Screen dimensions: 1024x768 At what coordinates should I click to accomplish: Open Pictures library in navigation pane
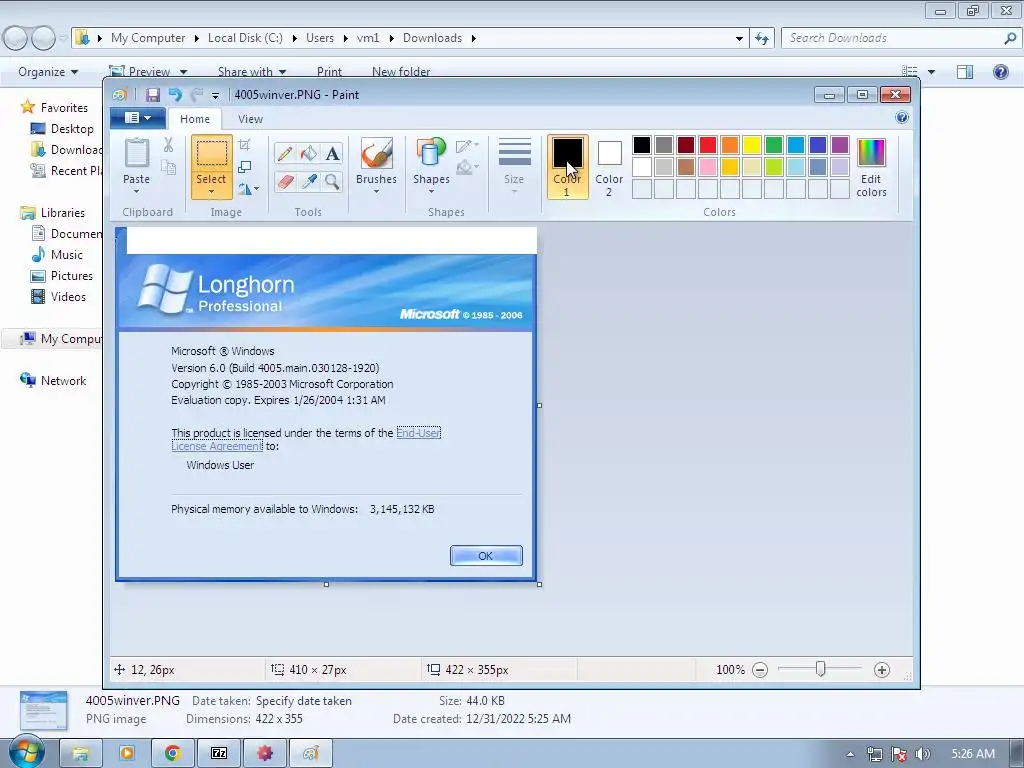[x=72, y=276]
